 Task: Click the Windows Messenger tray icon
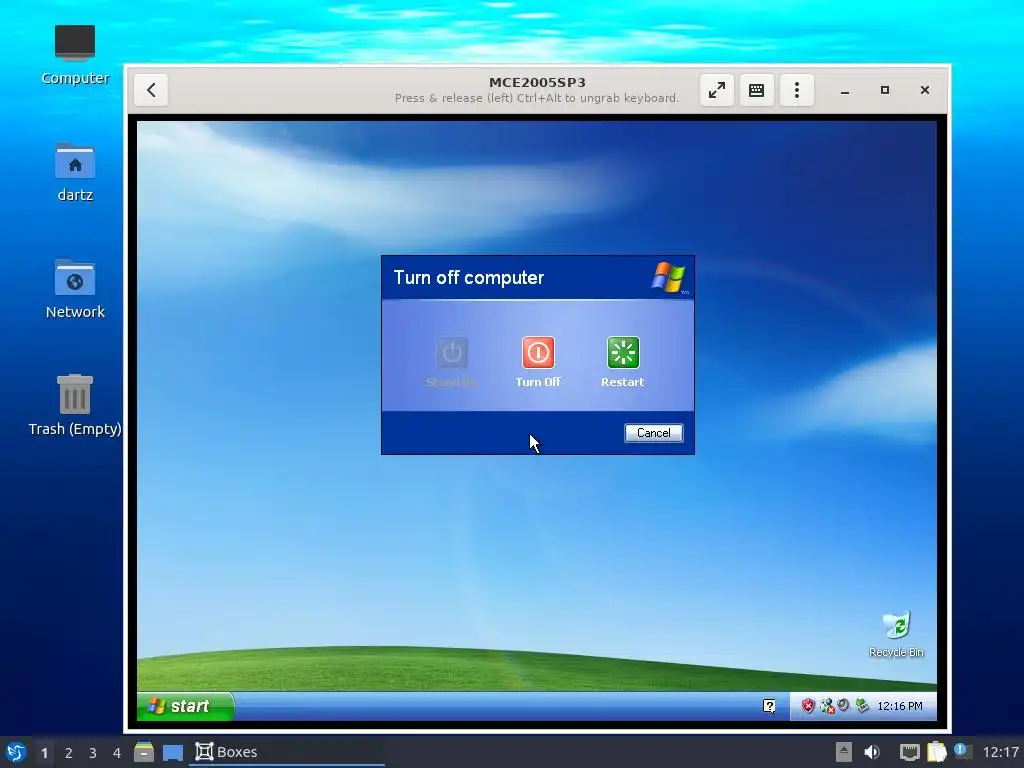(827, 706)
